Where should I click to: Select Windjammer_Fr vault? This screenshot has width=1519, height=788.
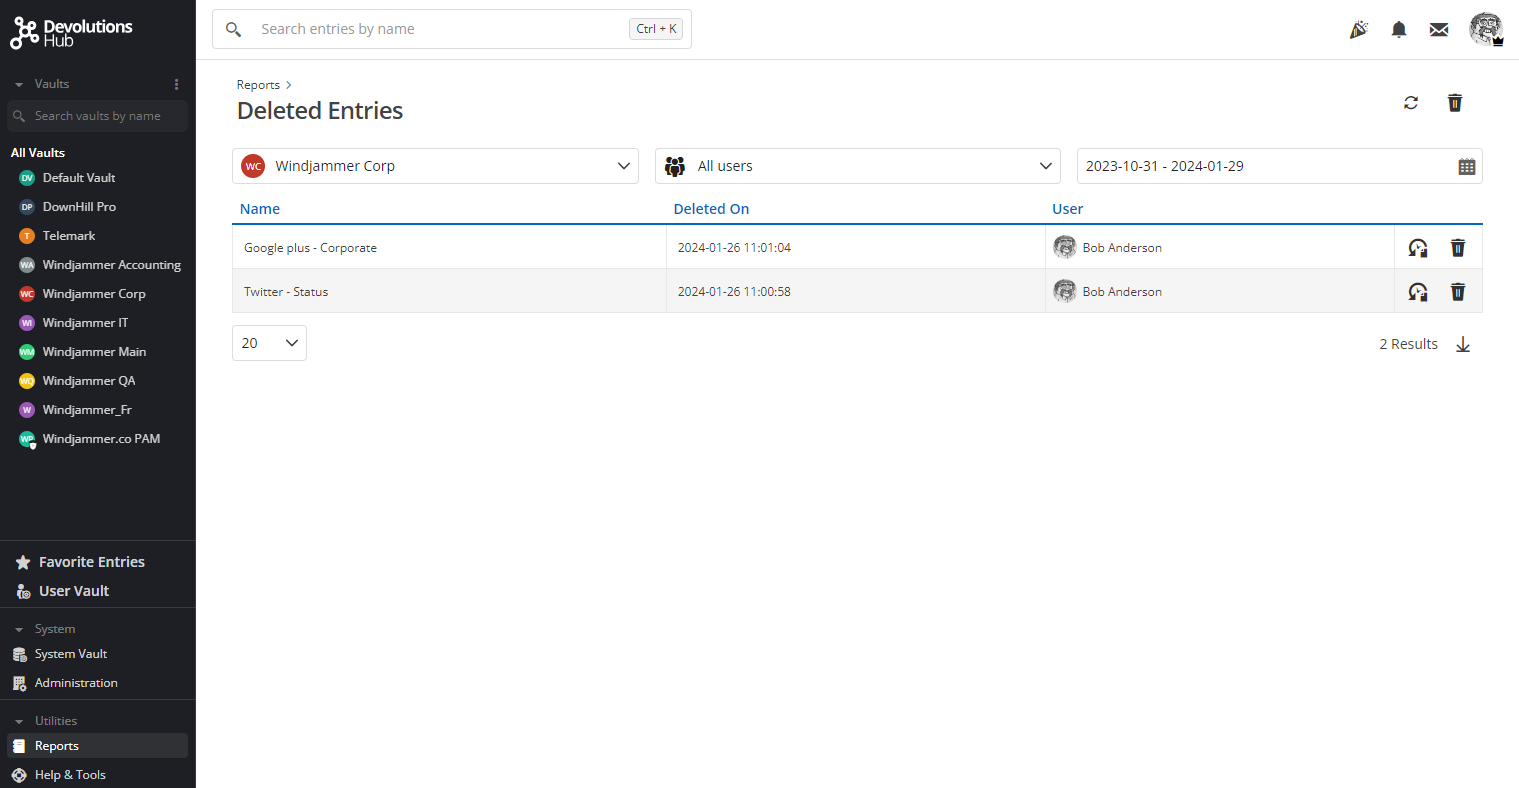tap(87, 410)
